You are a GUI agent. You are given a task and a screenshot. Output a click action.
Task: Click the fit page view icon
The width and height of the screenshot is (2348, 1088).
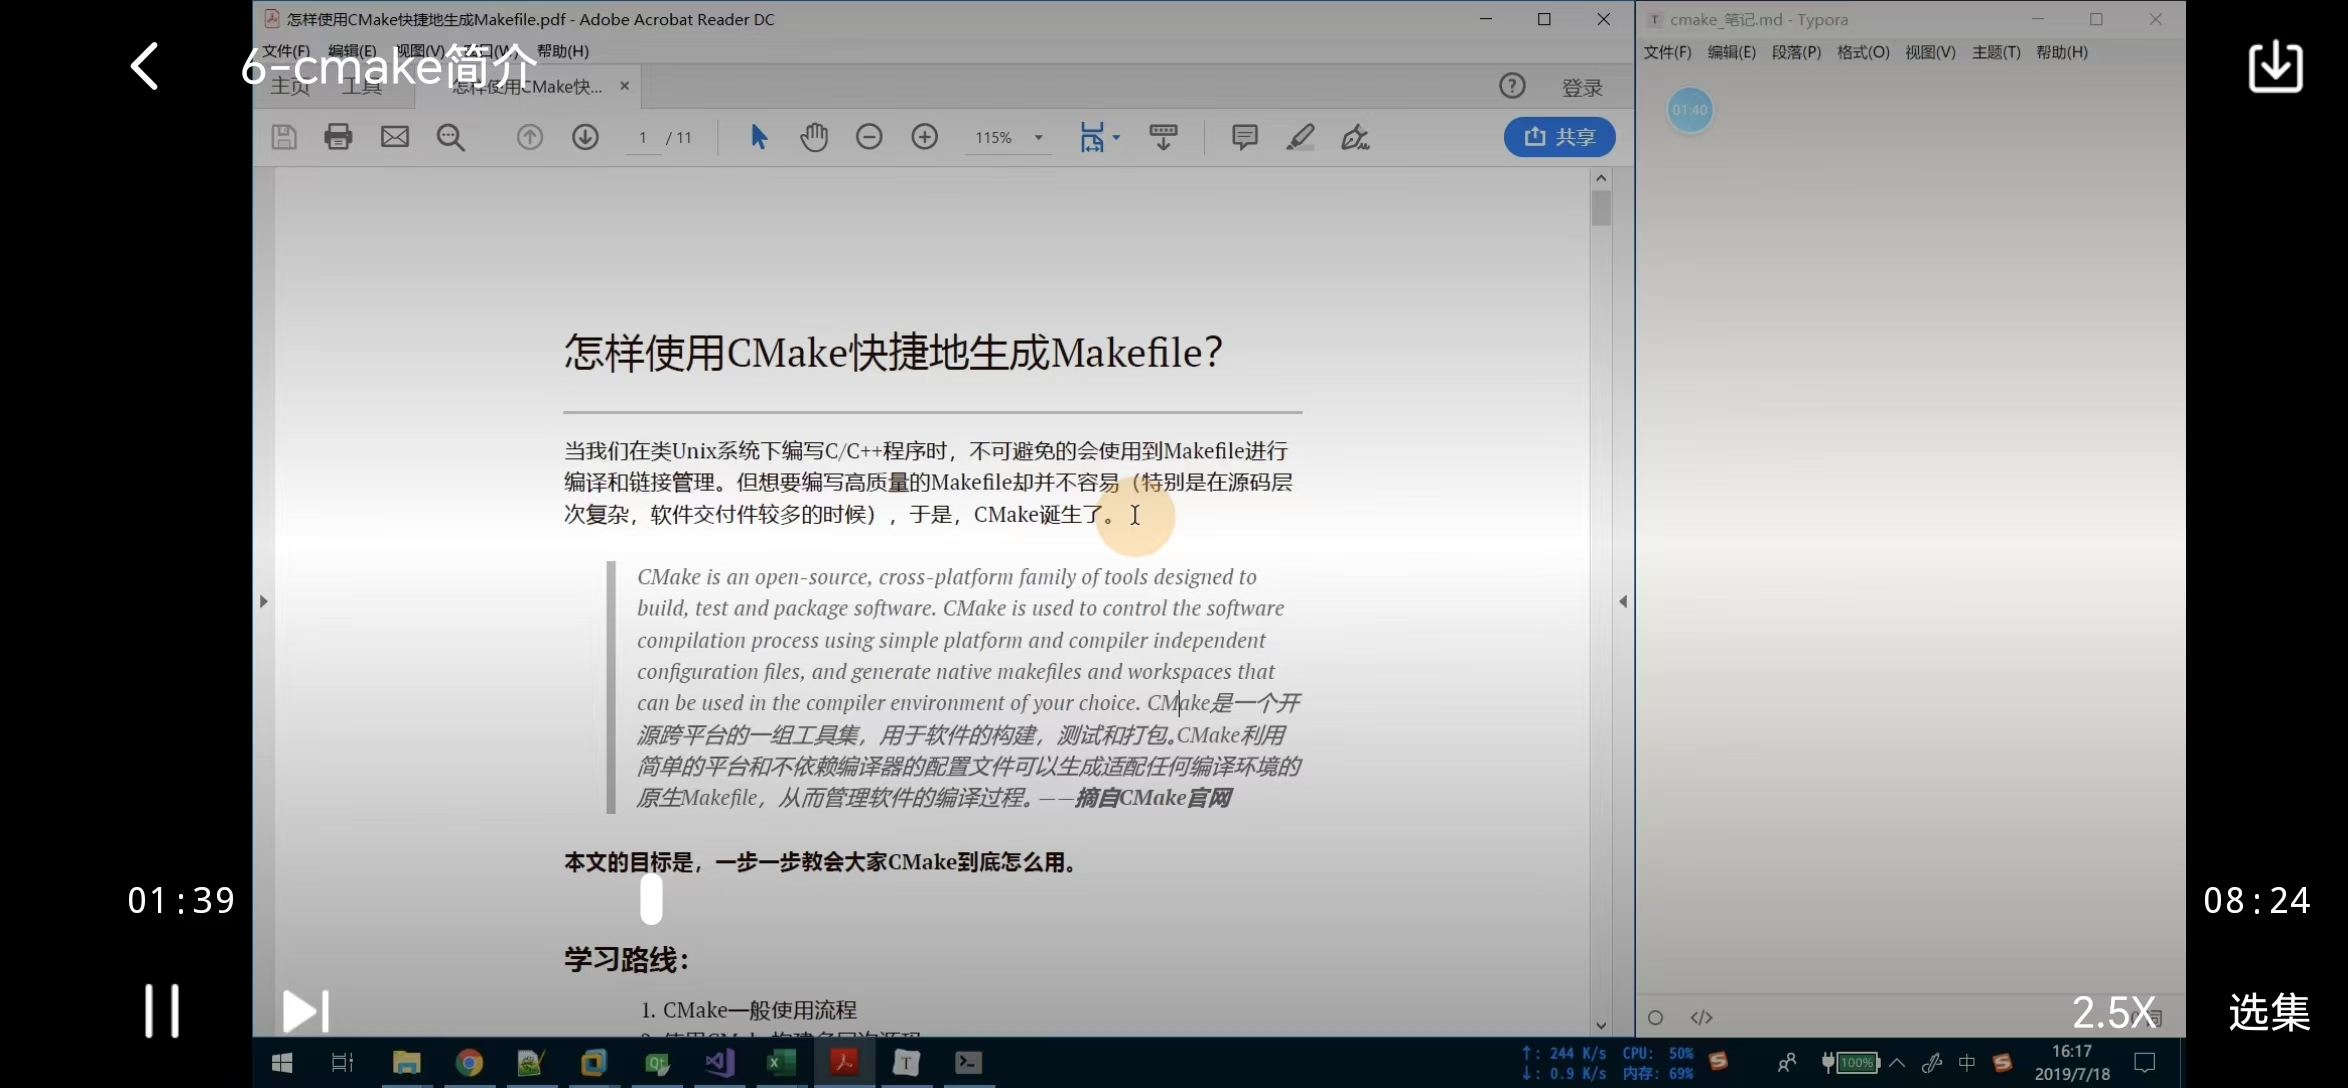point(1092,137)
